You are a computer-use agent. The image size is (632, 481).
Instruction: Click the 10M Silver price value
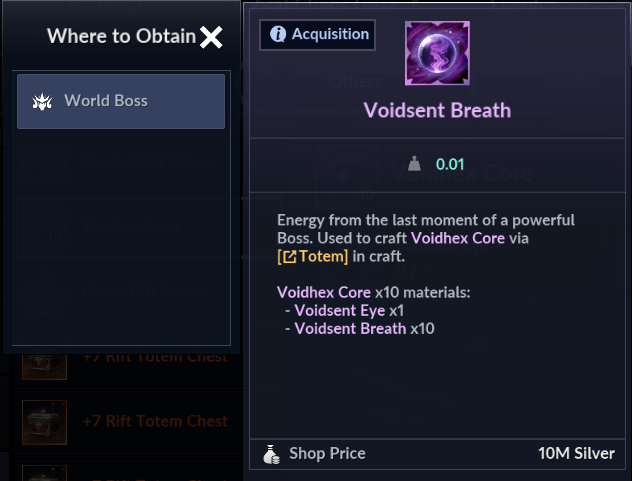click(576, 453)
